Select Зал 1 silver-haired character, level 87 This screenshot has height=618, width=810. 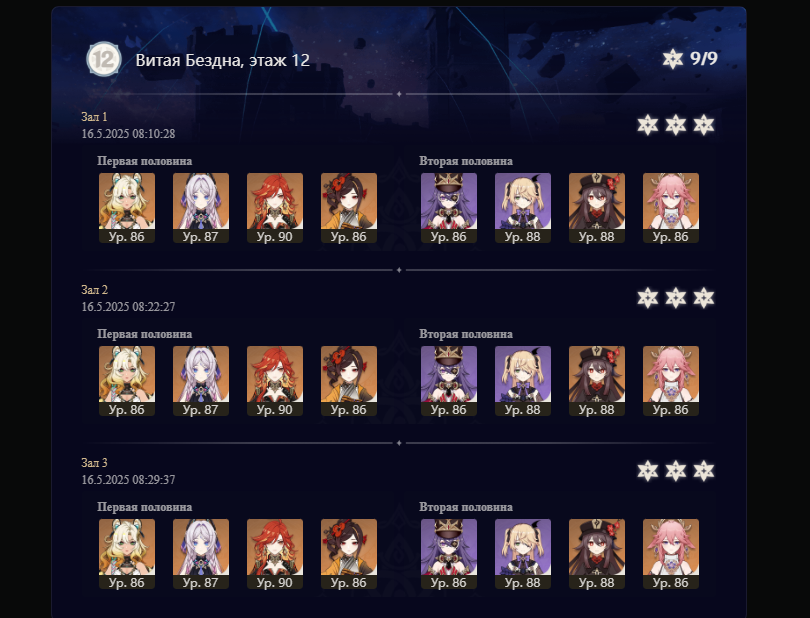200,208
